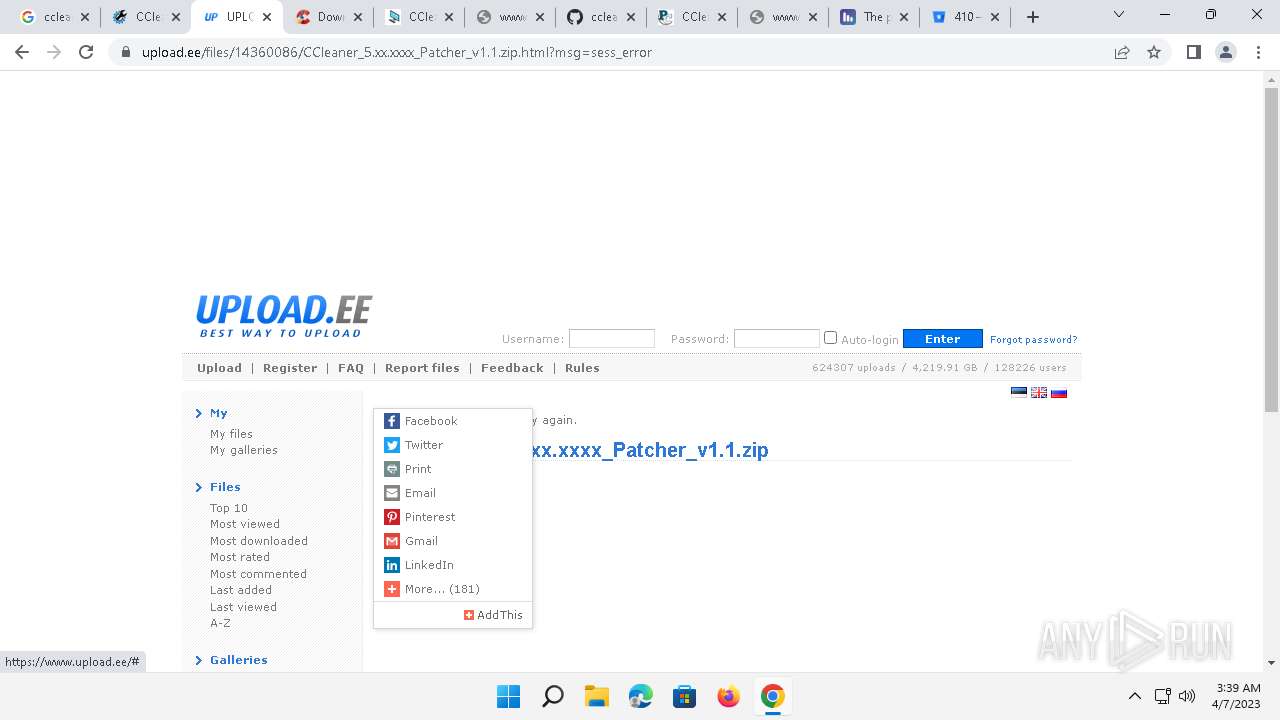
Task: Open the Upload menu item
Action: tap(219, 368)
